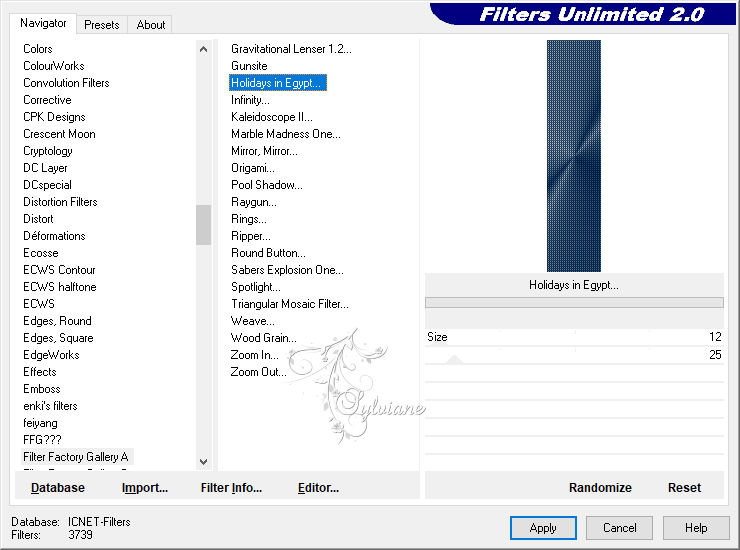Select the Déformations category

pos(54,236)
